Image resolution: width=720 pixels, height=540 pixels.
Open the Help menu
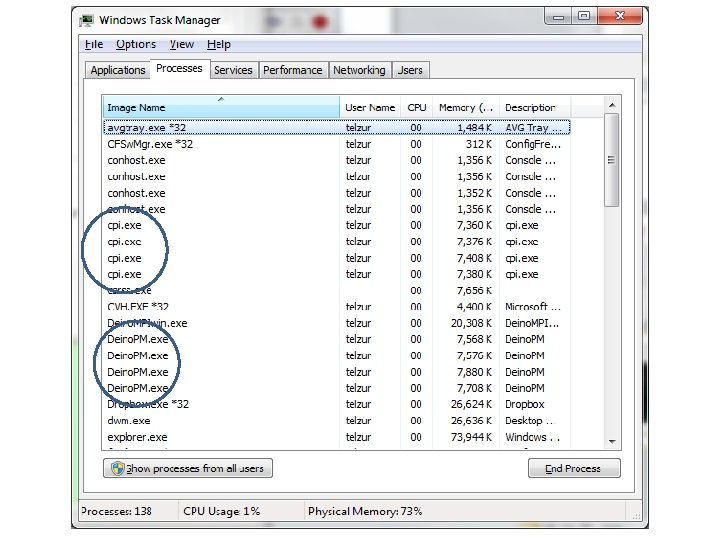(219, 44)
